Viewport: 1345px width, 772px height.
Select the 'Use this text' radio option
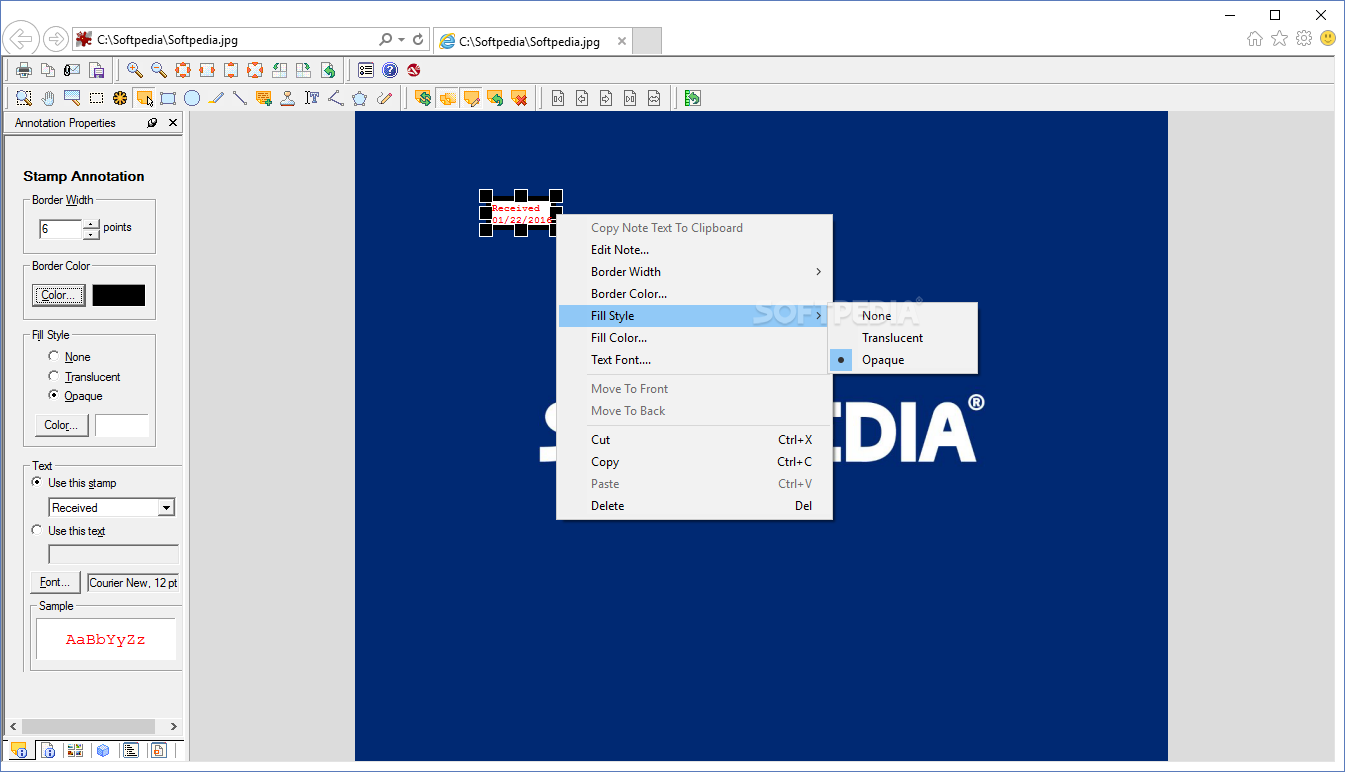point(37,530)
